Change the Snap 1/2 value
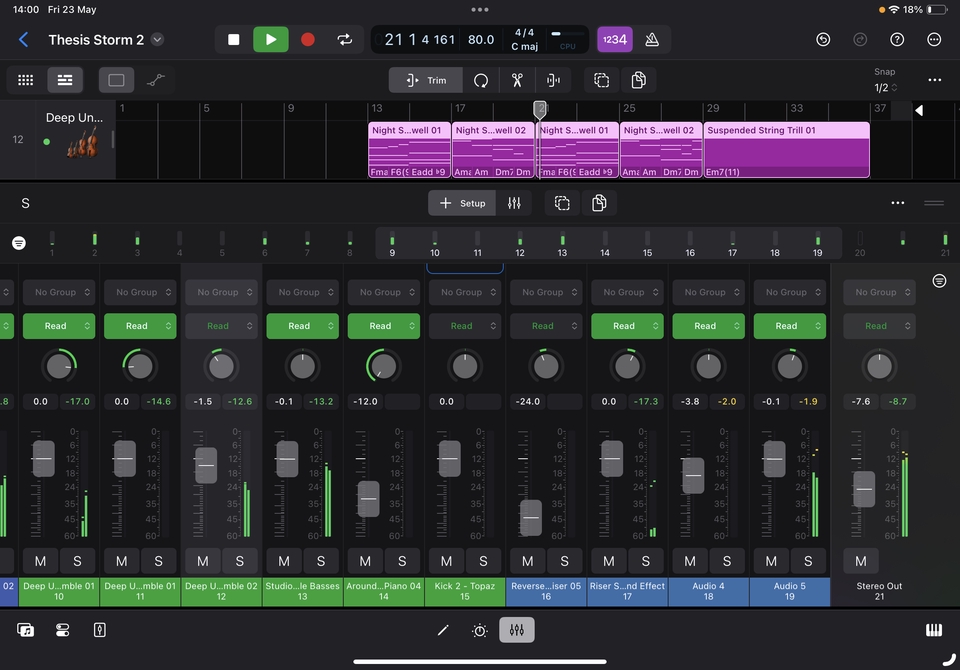 coord(885,88)
